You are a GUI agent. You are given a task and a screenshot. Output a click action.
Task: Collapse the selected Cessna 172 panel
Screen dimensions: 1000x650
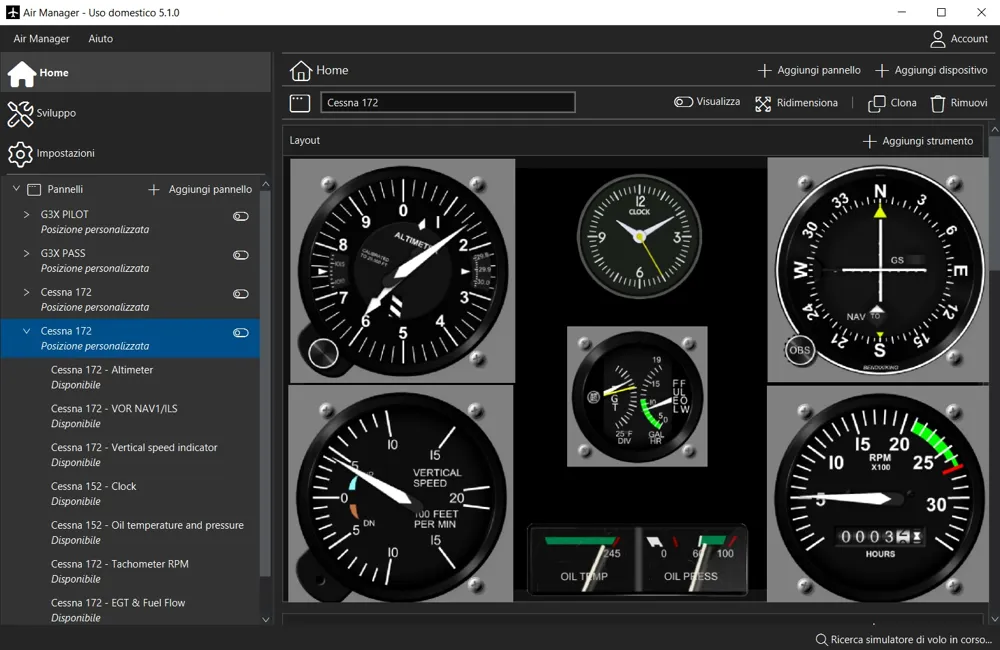26,331
